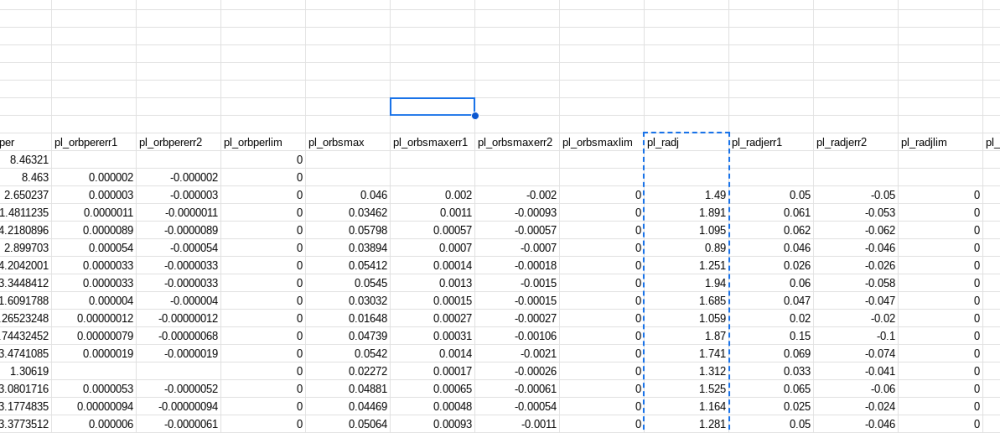The width and height of the screenshot is (1000, 433).
Task: Click the cell with value 0.05412
Action: (x=348, y=265)
